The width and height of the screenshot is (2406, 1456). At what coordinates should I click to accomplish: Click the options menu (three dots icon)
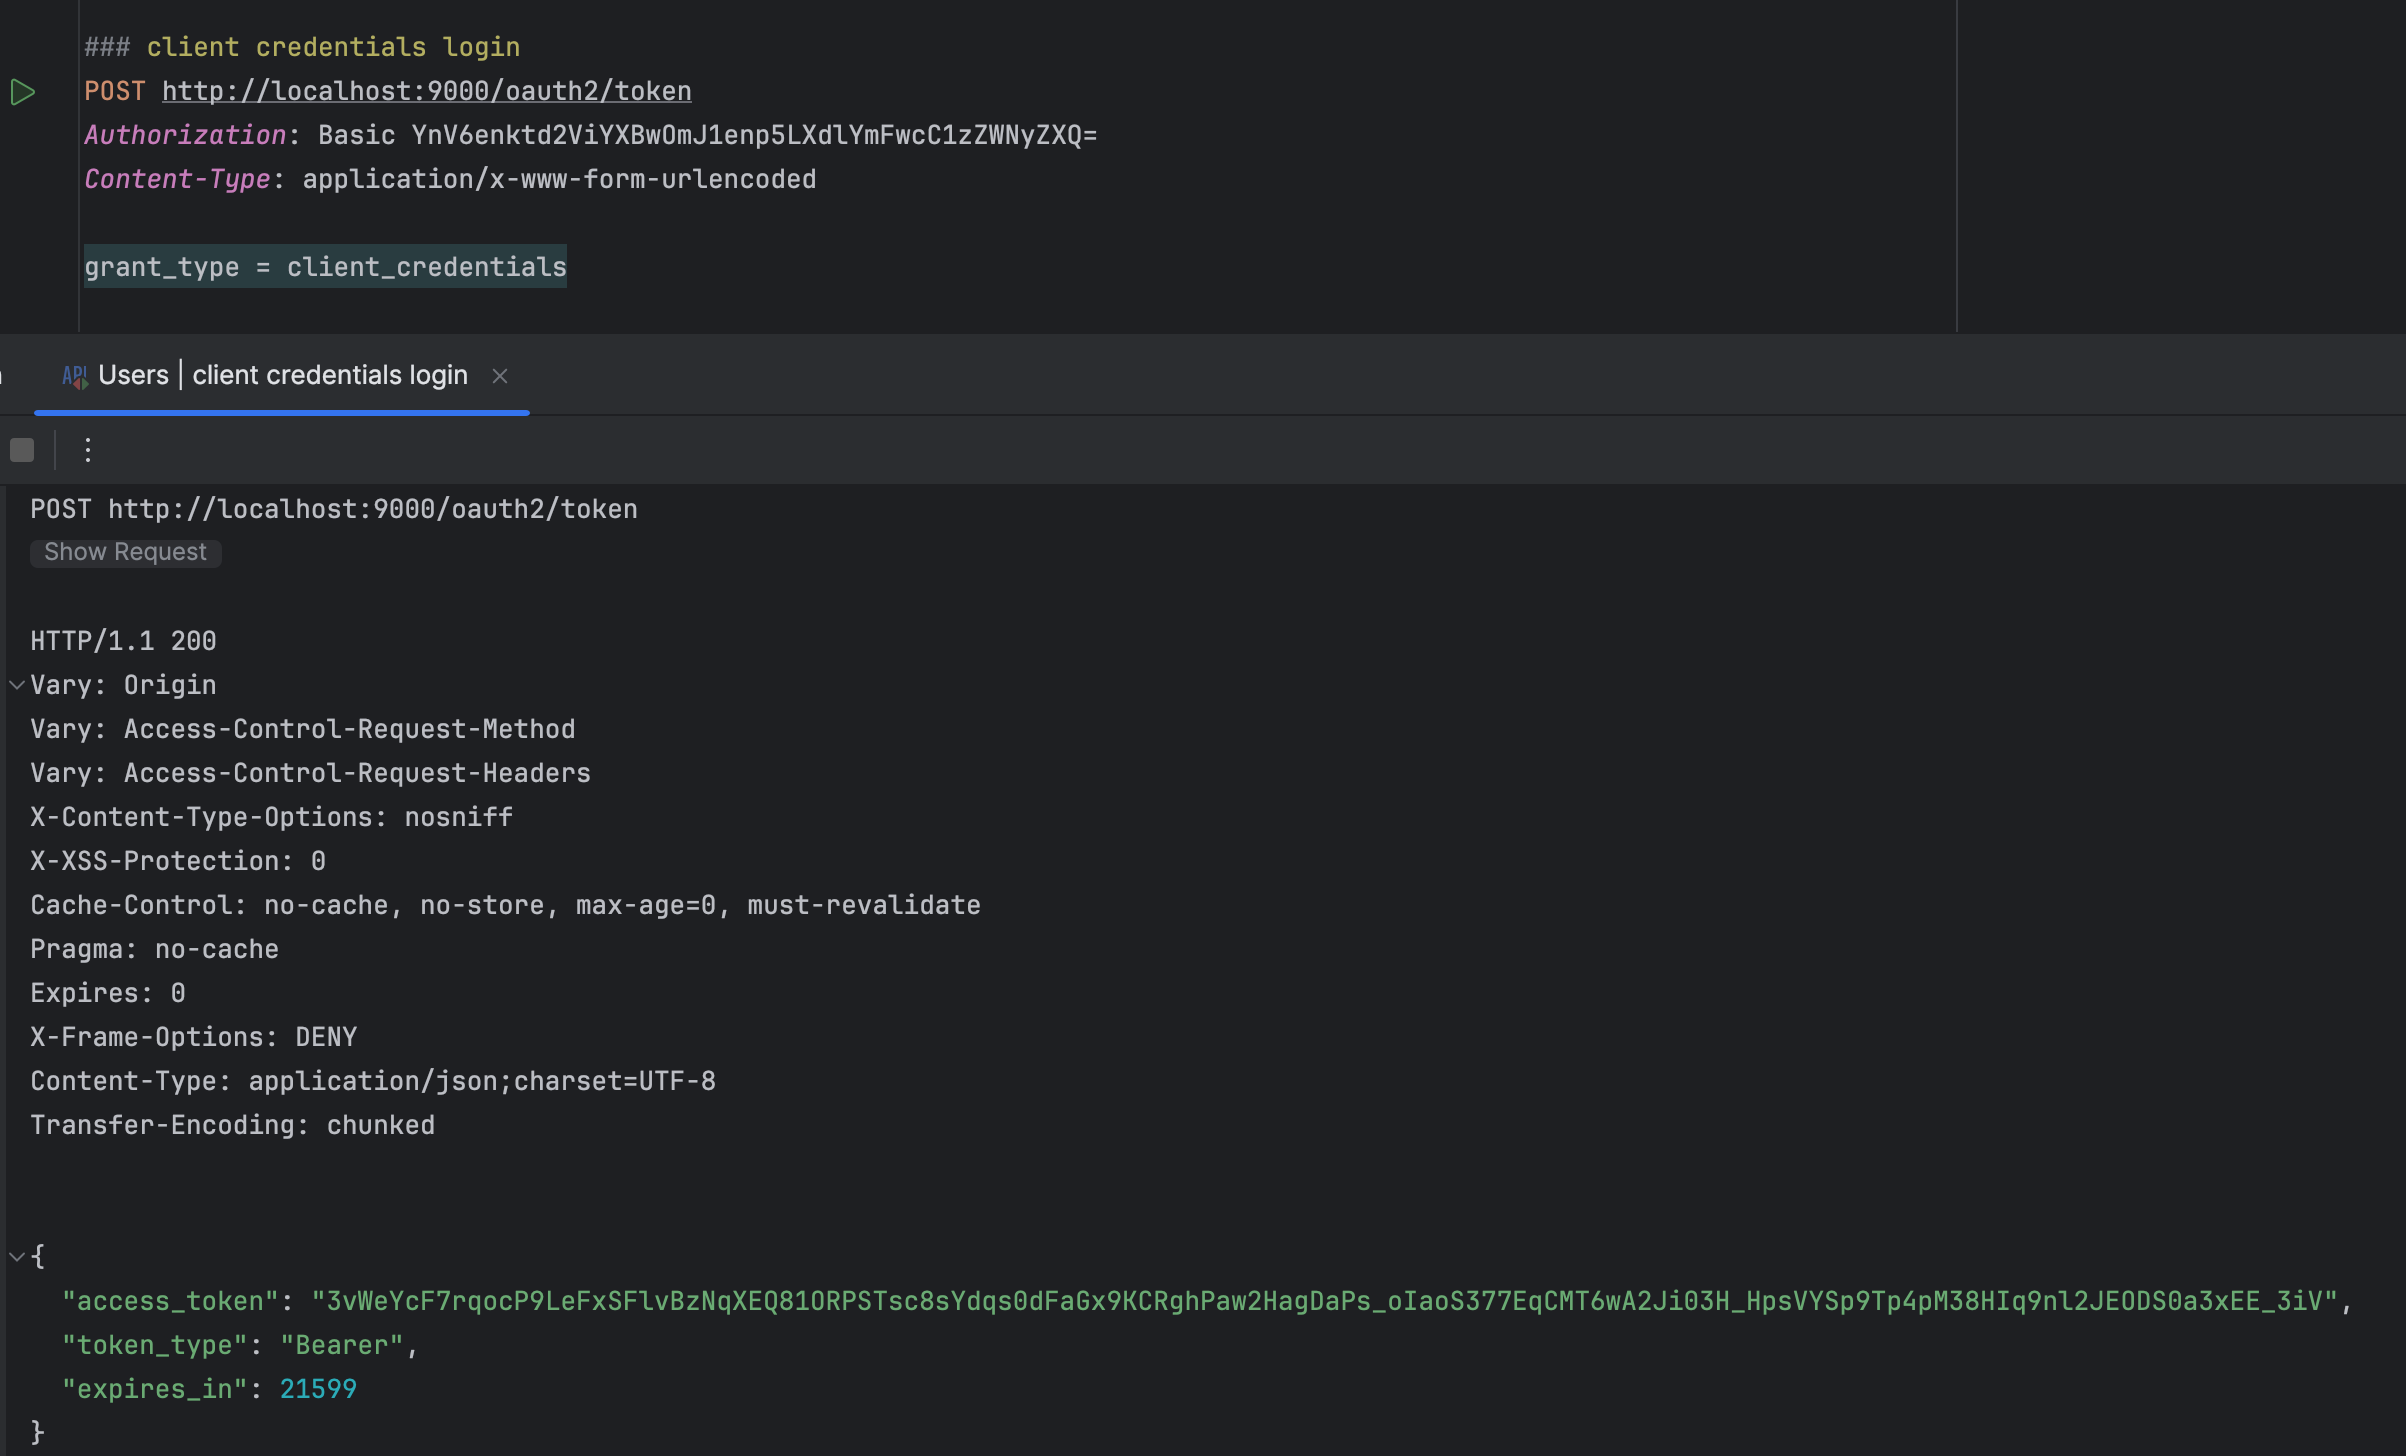88,449
